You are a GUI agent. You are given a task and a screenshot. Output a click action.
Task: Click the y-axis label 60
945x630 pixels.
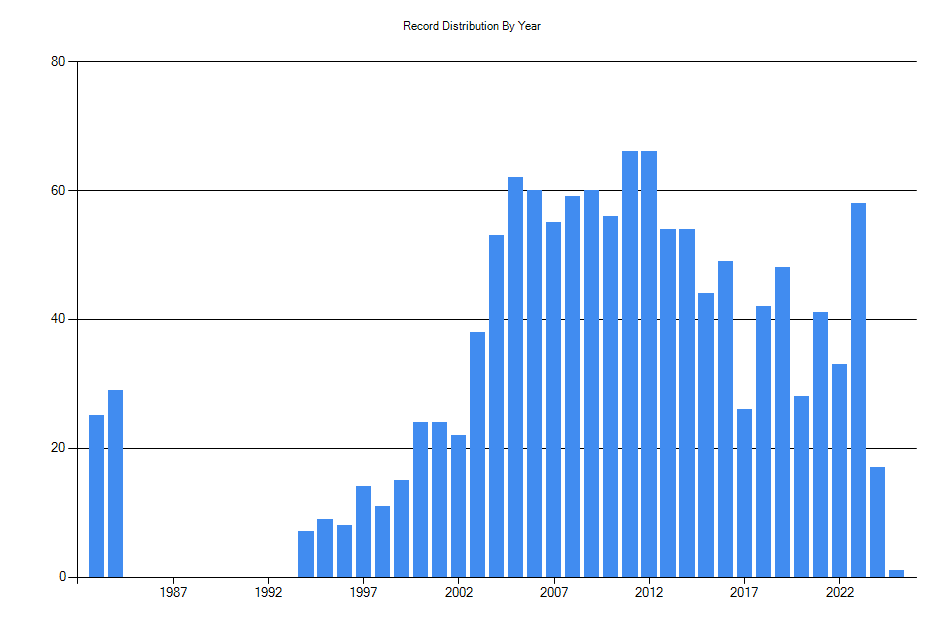pos(58,191)
